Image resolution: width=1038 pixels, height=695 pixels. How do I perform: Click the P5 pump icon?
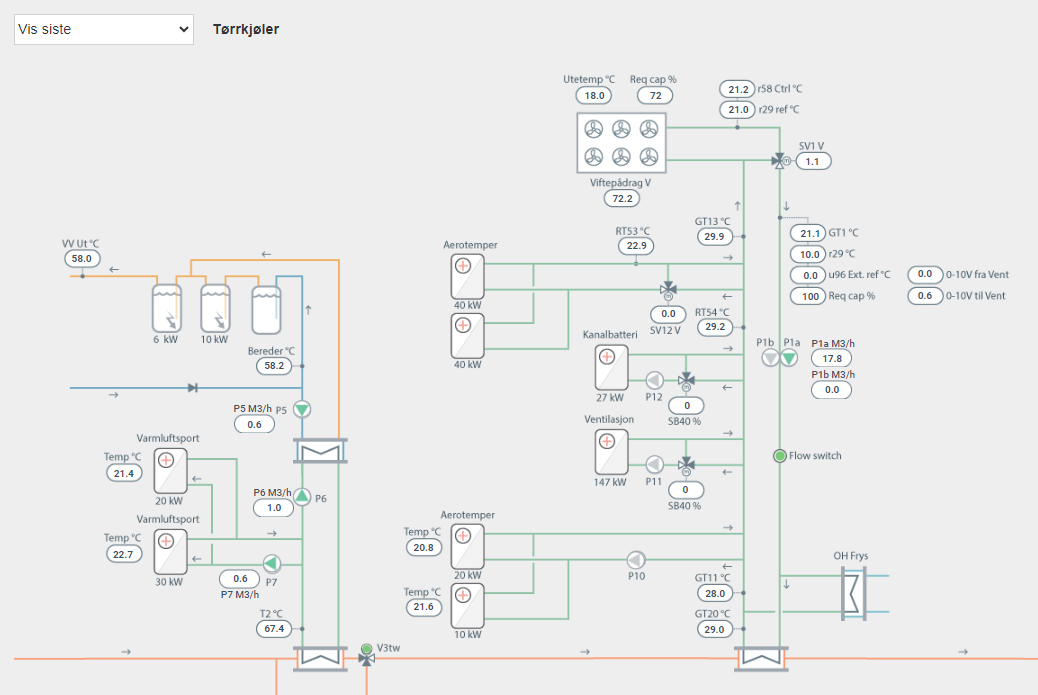click(x=302, y=409)
